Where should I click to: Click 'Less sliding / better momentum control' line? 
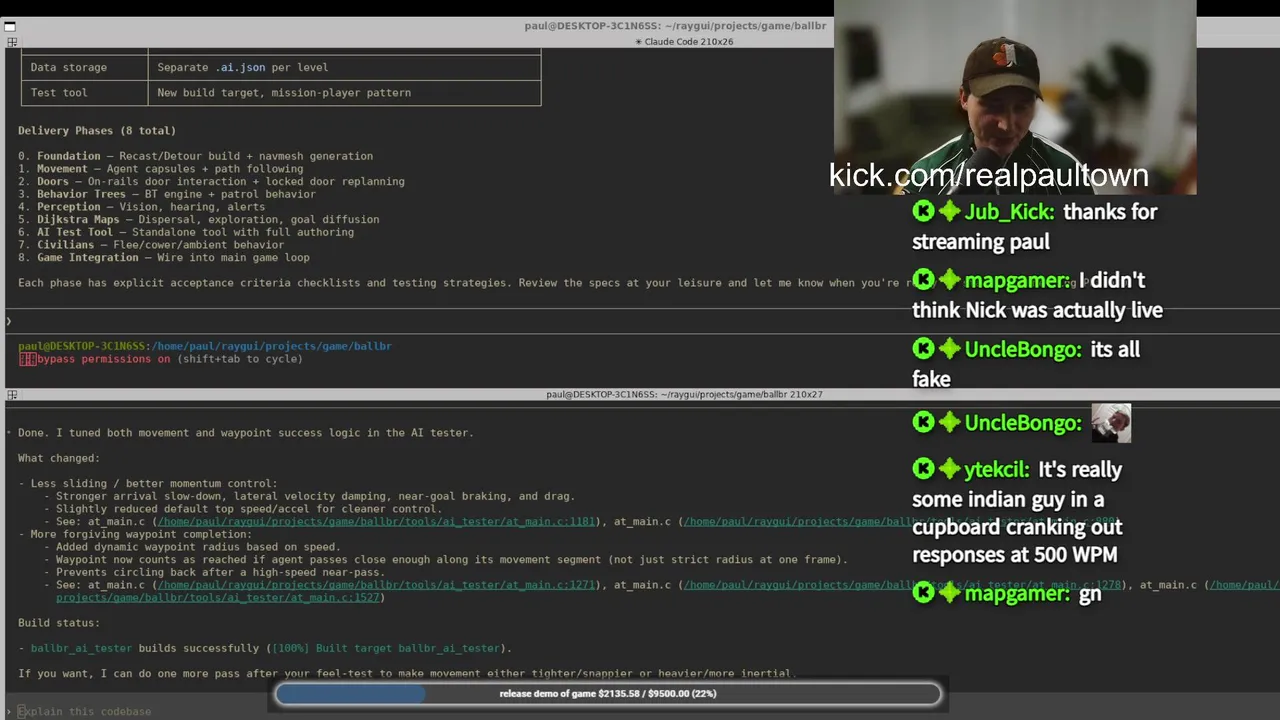(147, 484)
